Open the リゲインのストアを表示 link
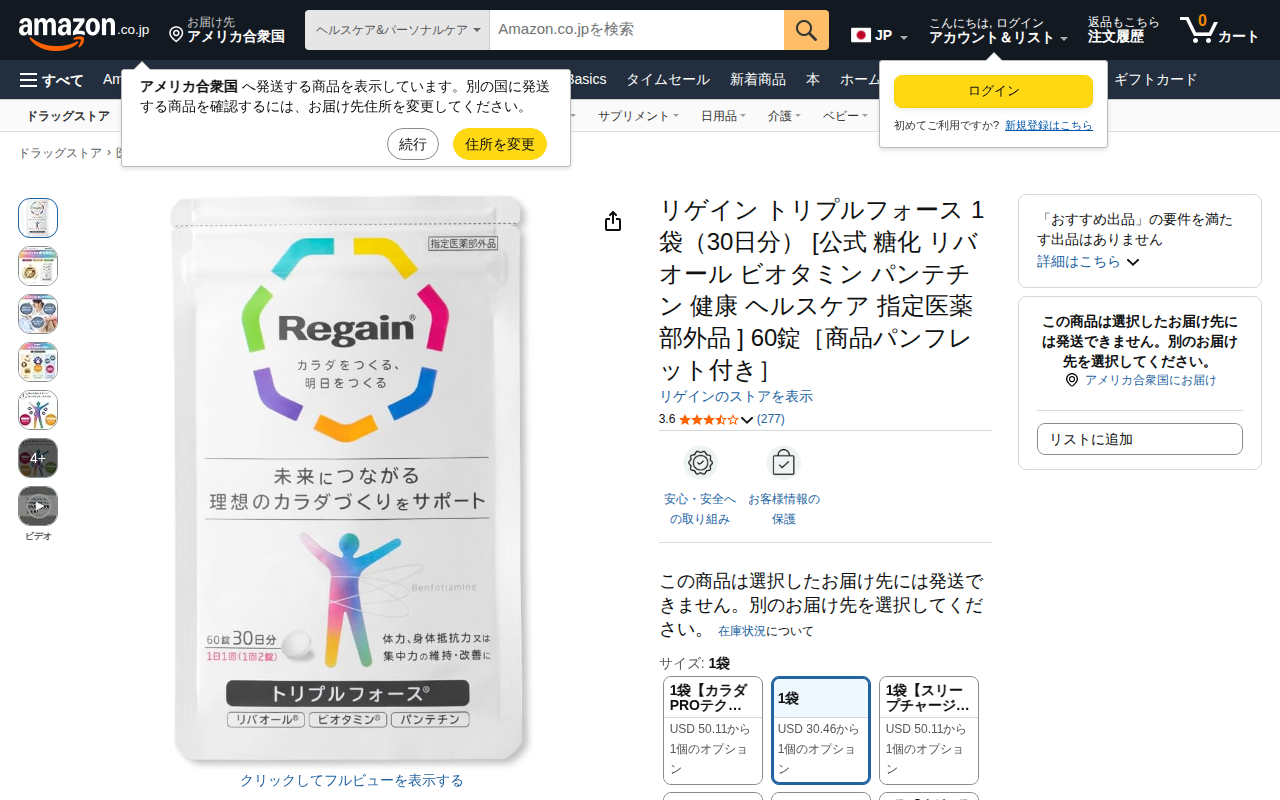 (736, 396)
